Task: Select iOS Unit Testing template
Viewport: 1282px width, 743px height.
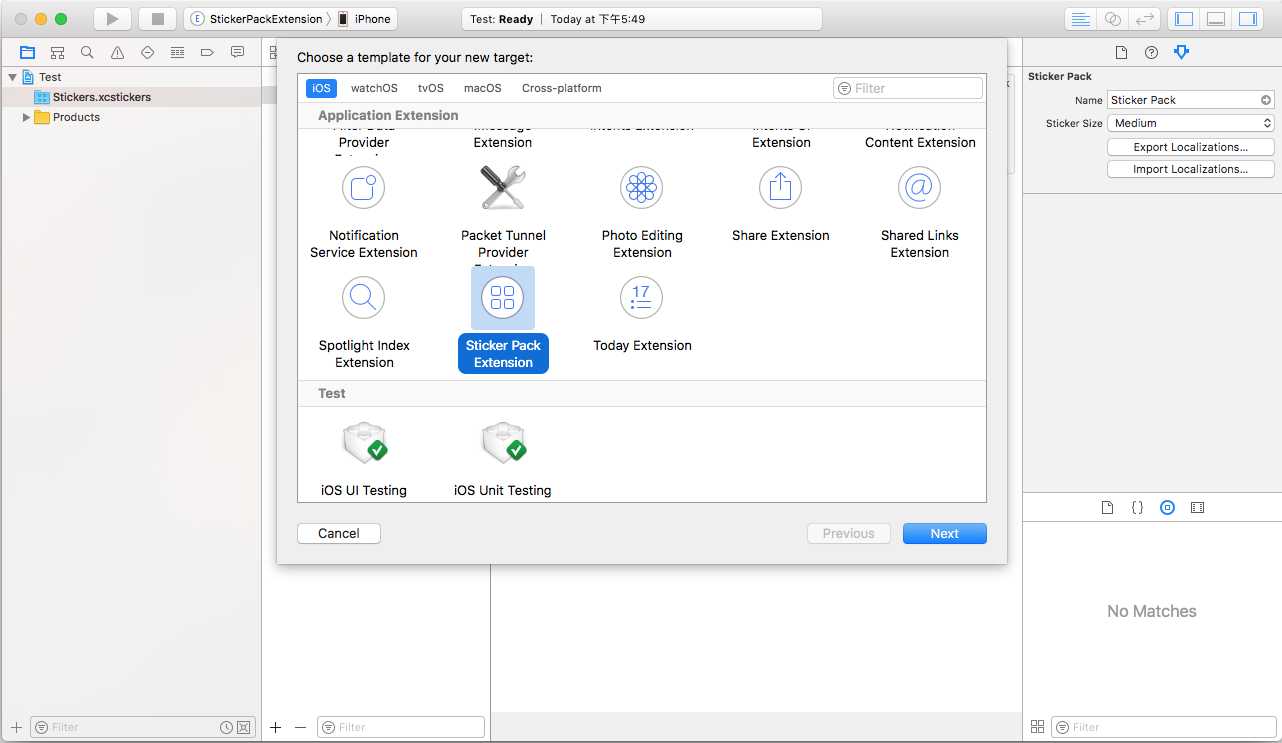Action: [503, 458]
